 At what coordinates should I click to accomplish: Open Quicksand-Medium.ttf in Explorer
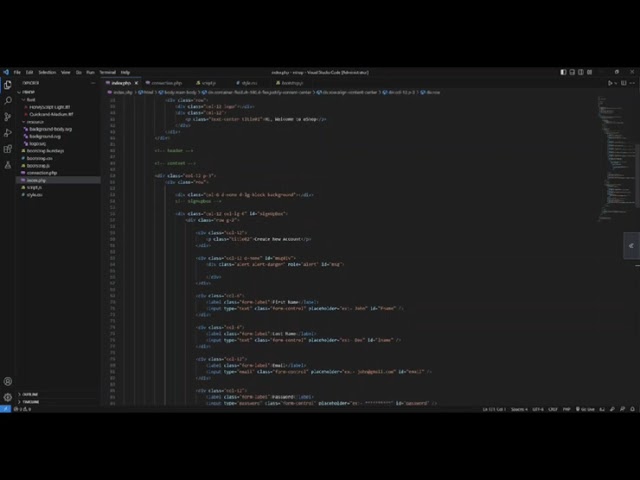pyautogui.click(x=51, y=114)
